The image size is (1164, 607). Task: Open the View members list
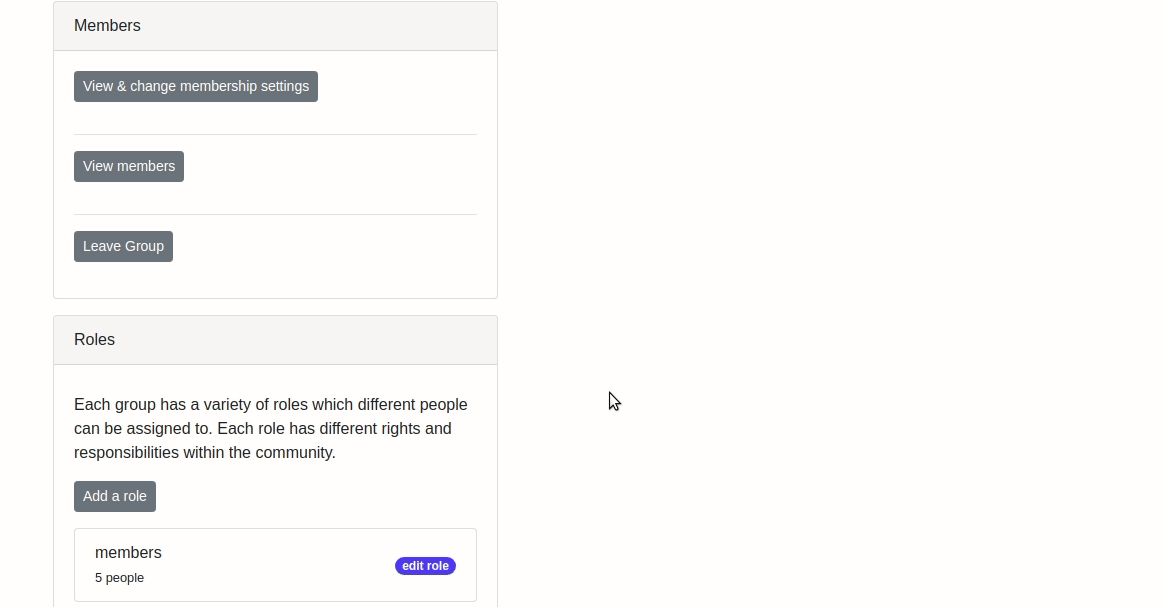[129, 166]
